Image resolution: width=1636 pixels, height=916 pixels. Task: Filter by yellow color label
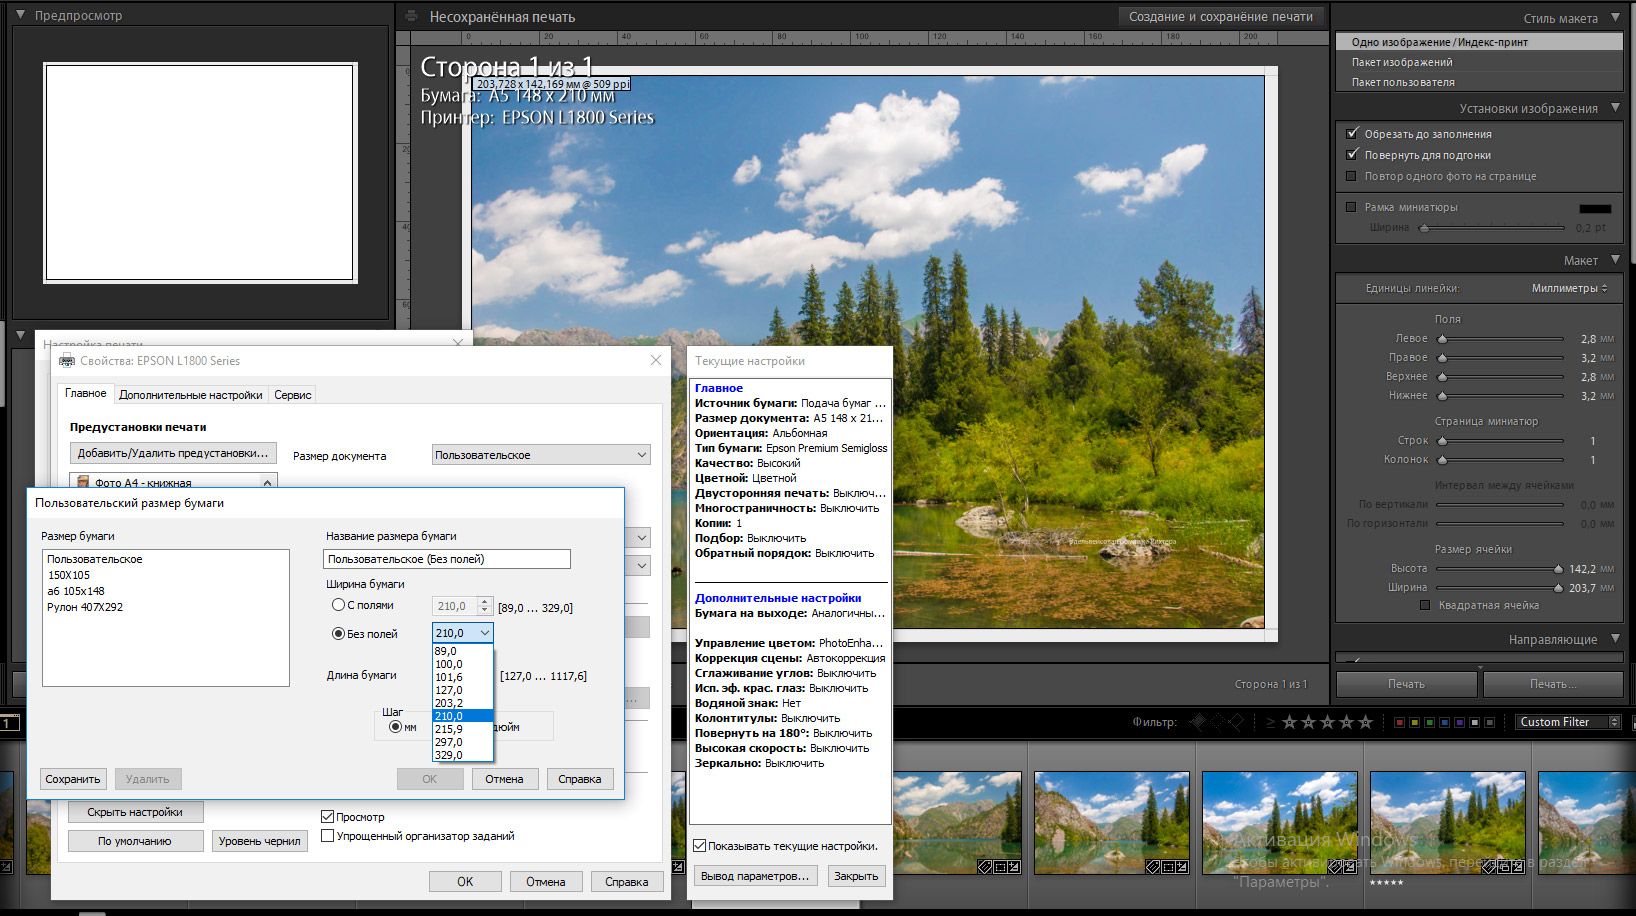coord(1414,722)
